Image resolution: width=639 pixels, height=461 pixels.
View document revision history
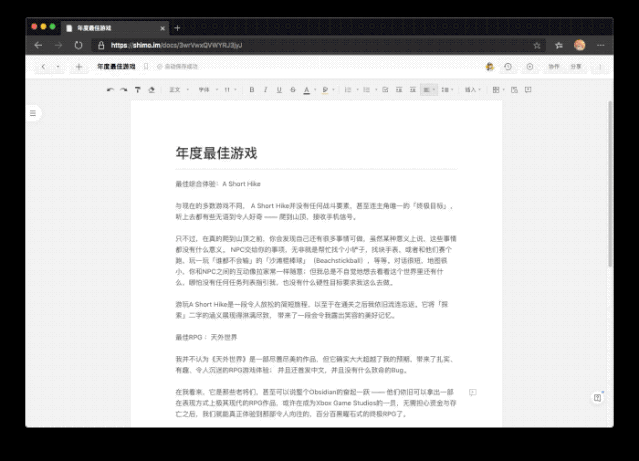[508, 66]
